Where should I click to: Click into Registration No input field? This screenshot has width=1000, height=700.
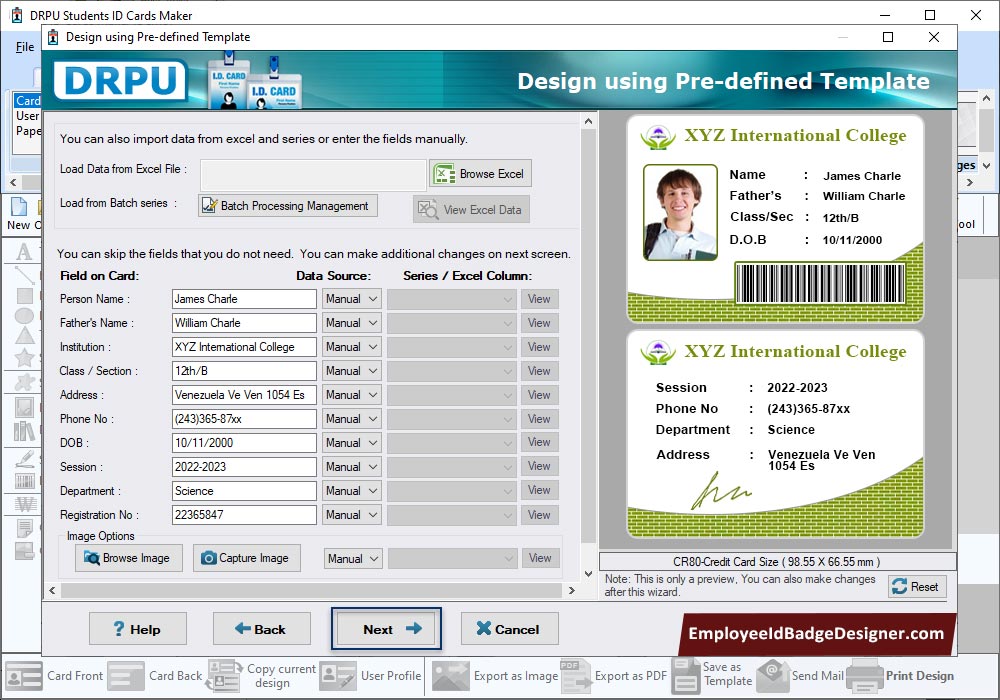(x=244, y=514)
